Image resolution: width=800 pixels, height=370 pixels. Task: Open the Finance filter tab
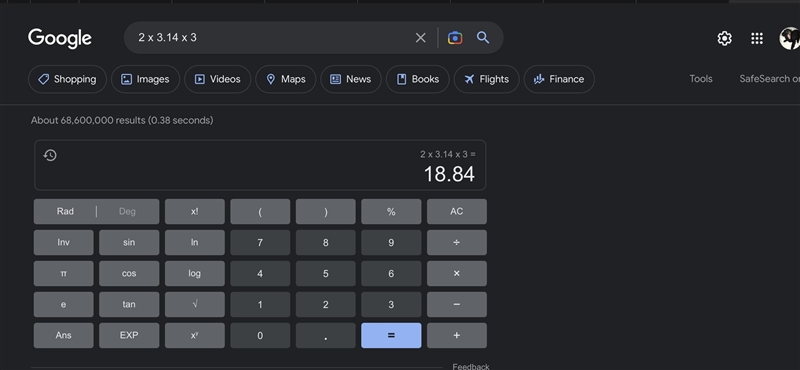559,79
